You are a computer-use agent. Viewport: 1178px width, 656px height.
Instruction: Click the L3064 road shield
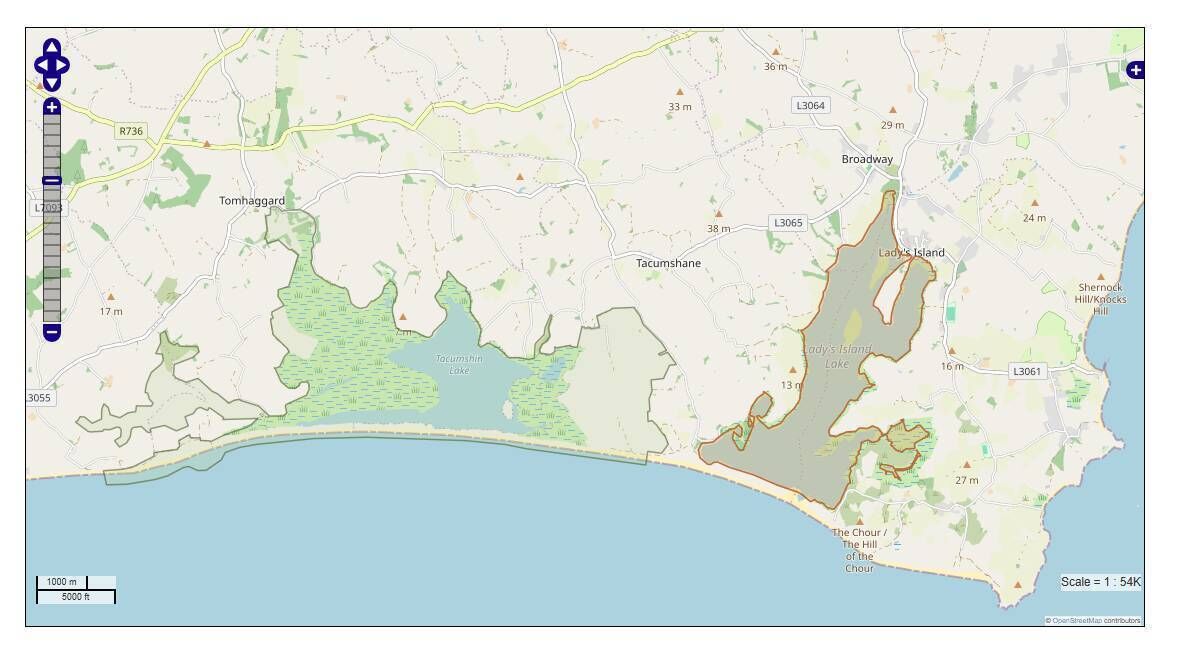[x=811, y=105]
